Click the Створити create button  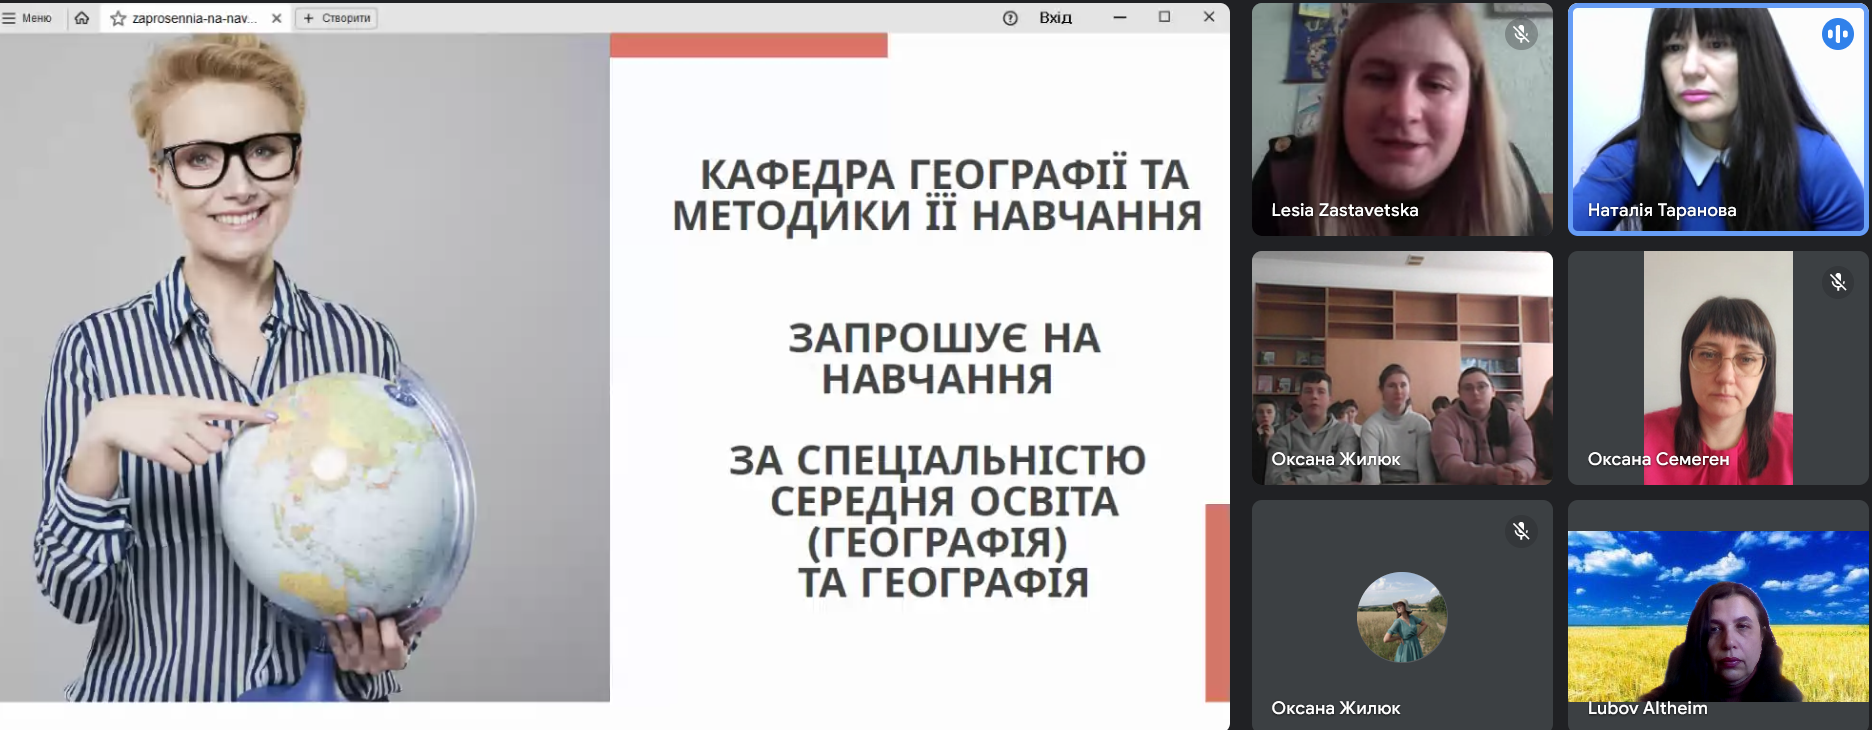coord(337,18)
